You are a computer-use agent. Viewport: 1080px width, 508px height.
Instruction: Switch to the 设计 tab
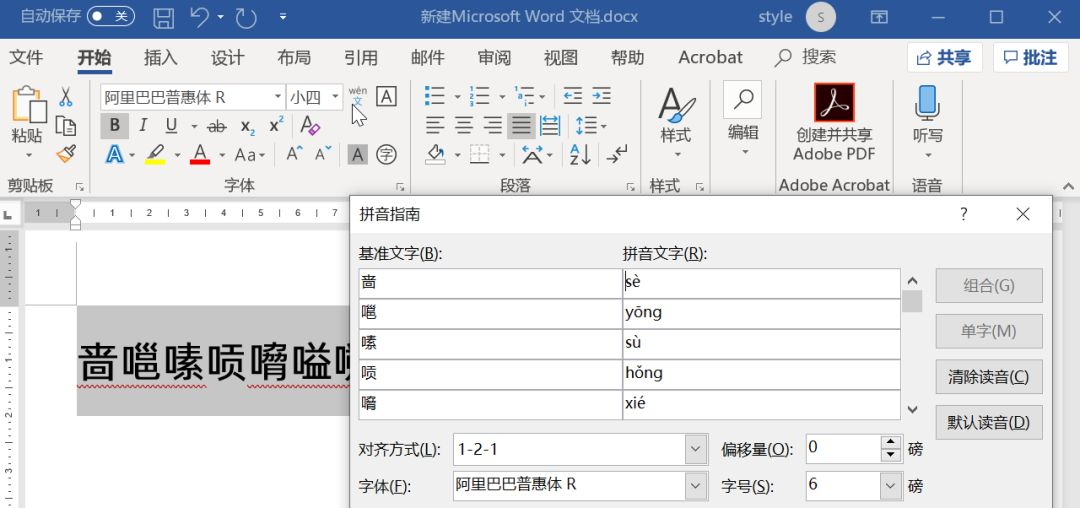(x=227, y=58)
